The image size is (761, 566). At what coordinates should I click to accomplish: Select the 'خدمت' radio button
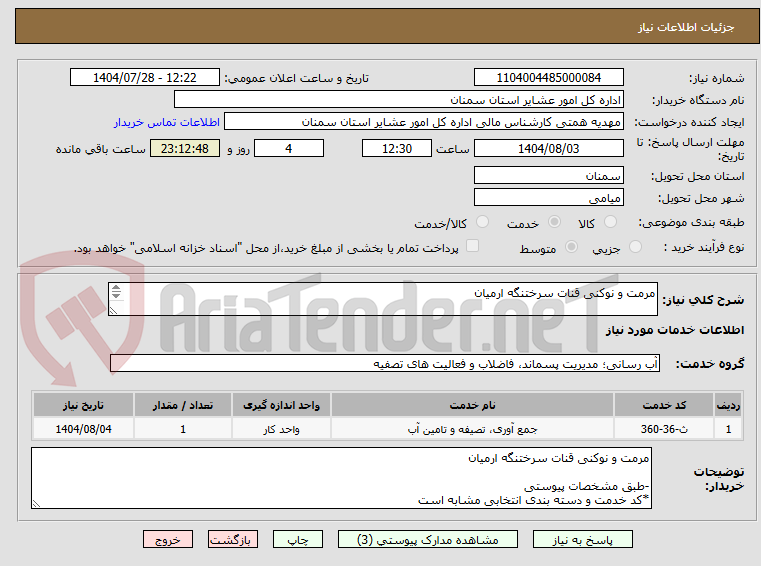554,222
